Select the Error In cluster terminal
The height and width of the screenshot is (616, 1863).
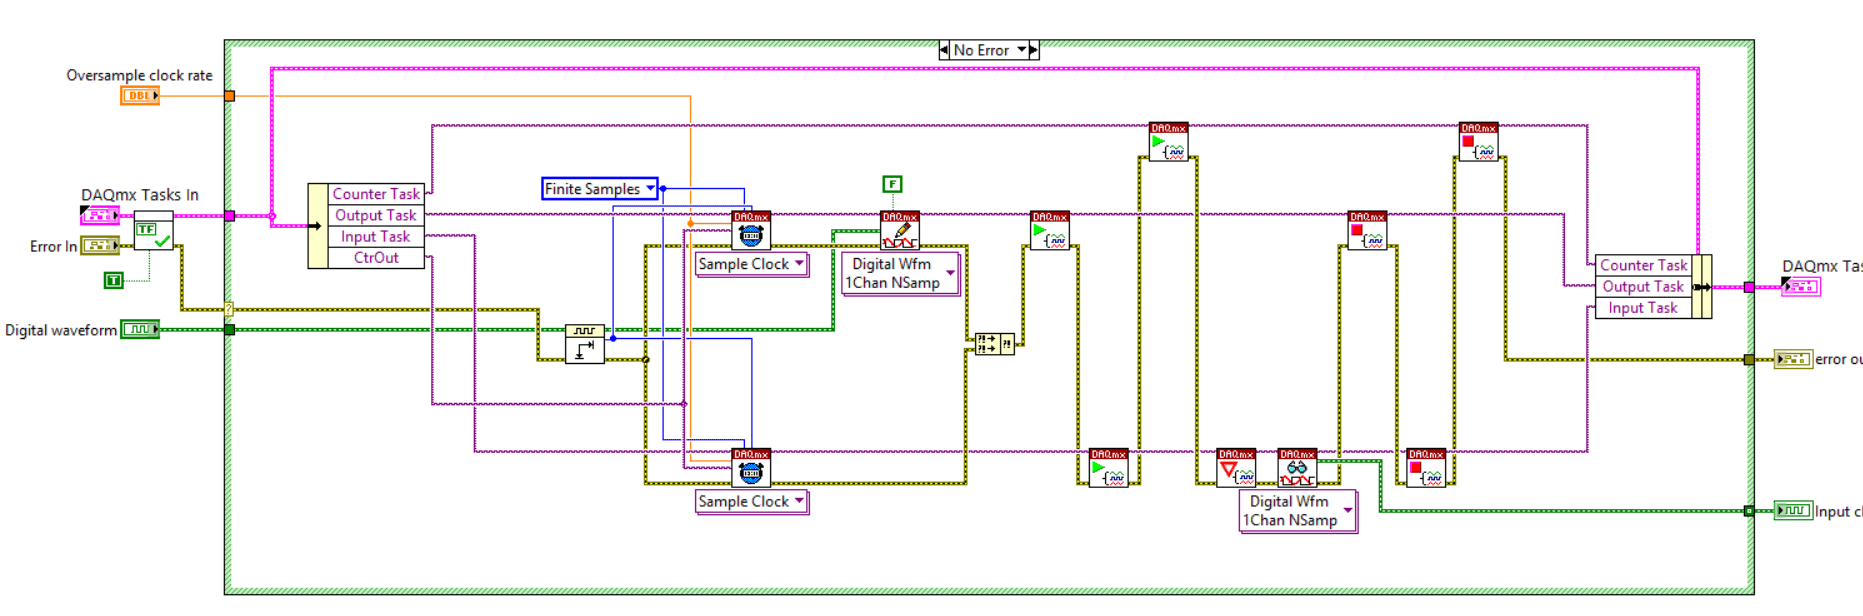pos(100,245)
